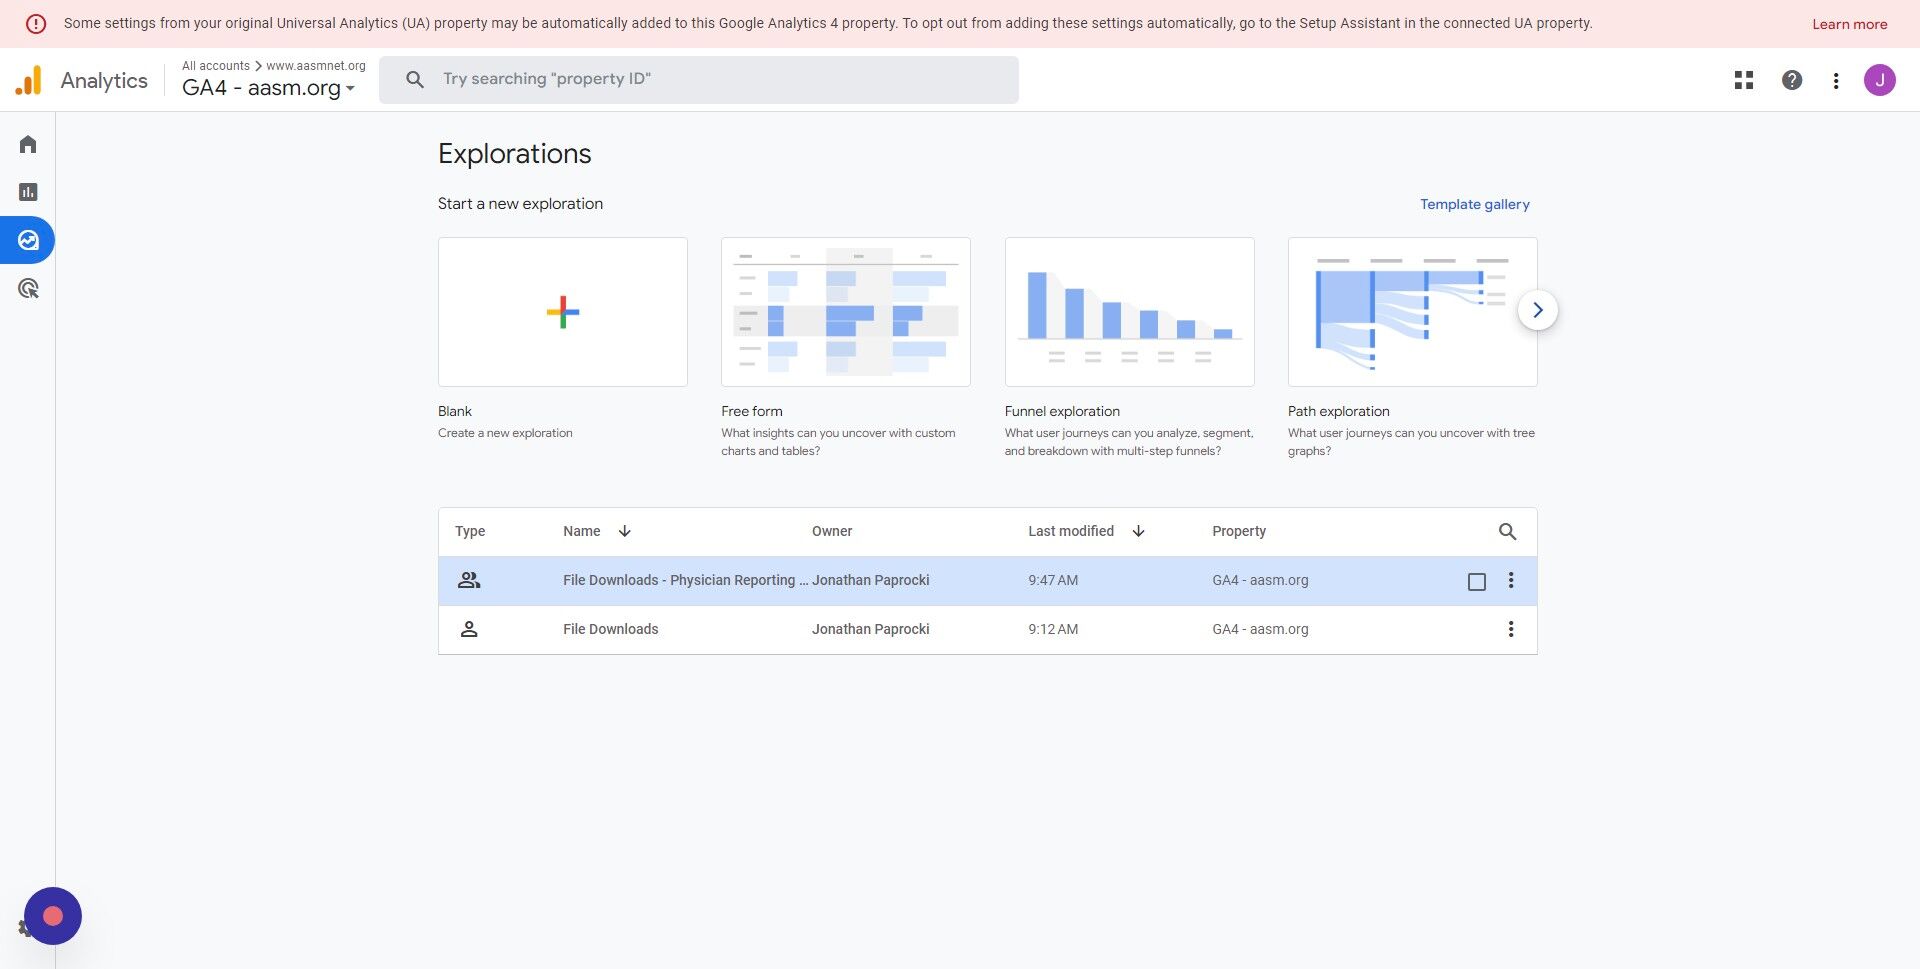This screenshot has height=969, width=1920.
Task: Open the purple J account avatar
Action: 1880,80
